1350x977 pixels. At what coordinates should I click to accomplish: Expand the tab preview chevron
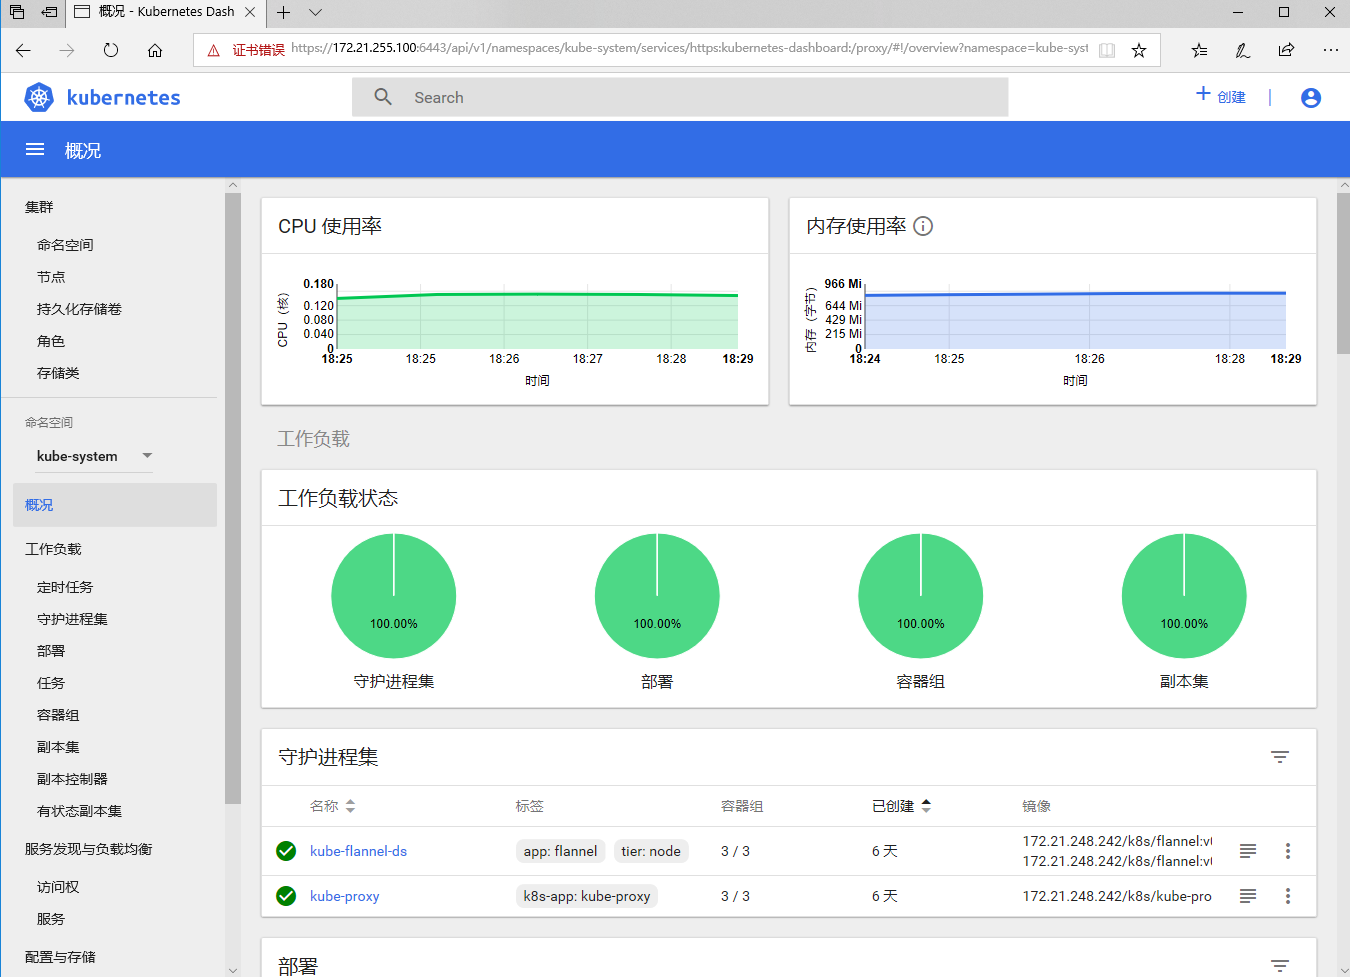pos(316,12)
